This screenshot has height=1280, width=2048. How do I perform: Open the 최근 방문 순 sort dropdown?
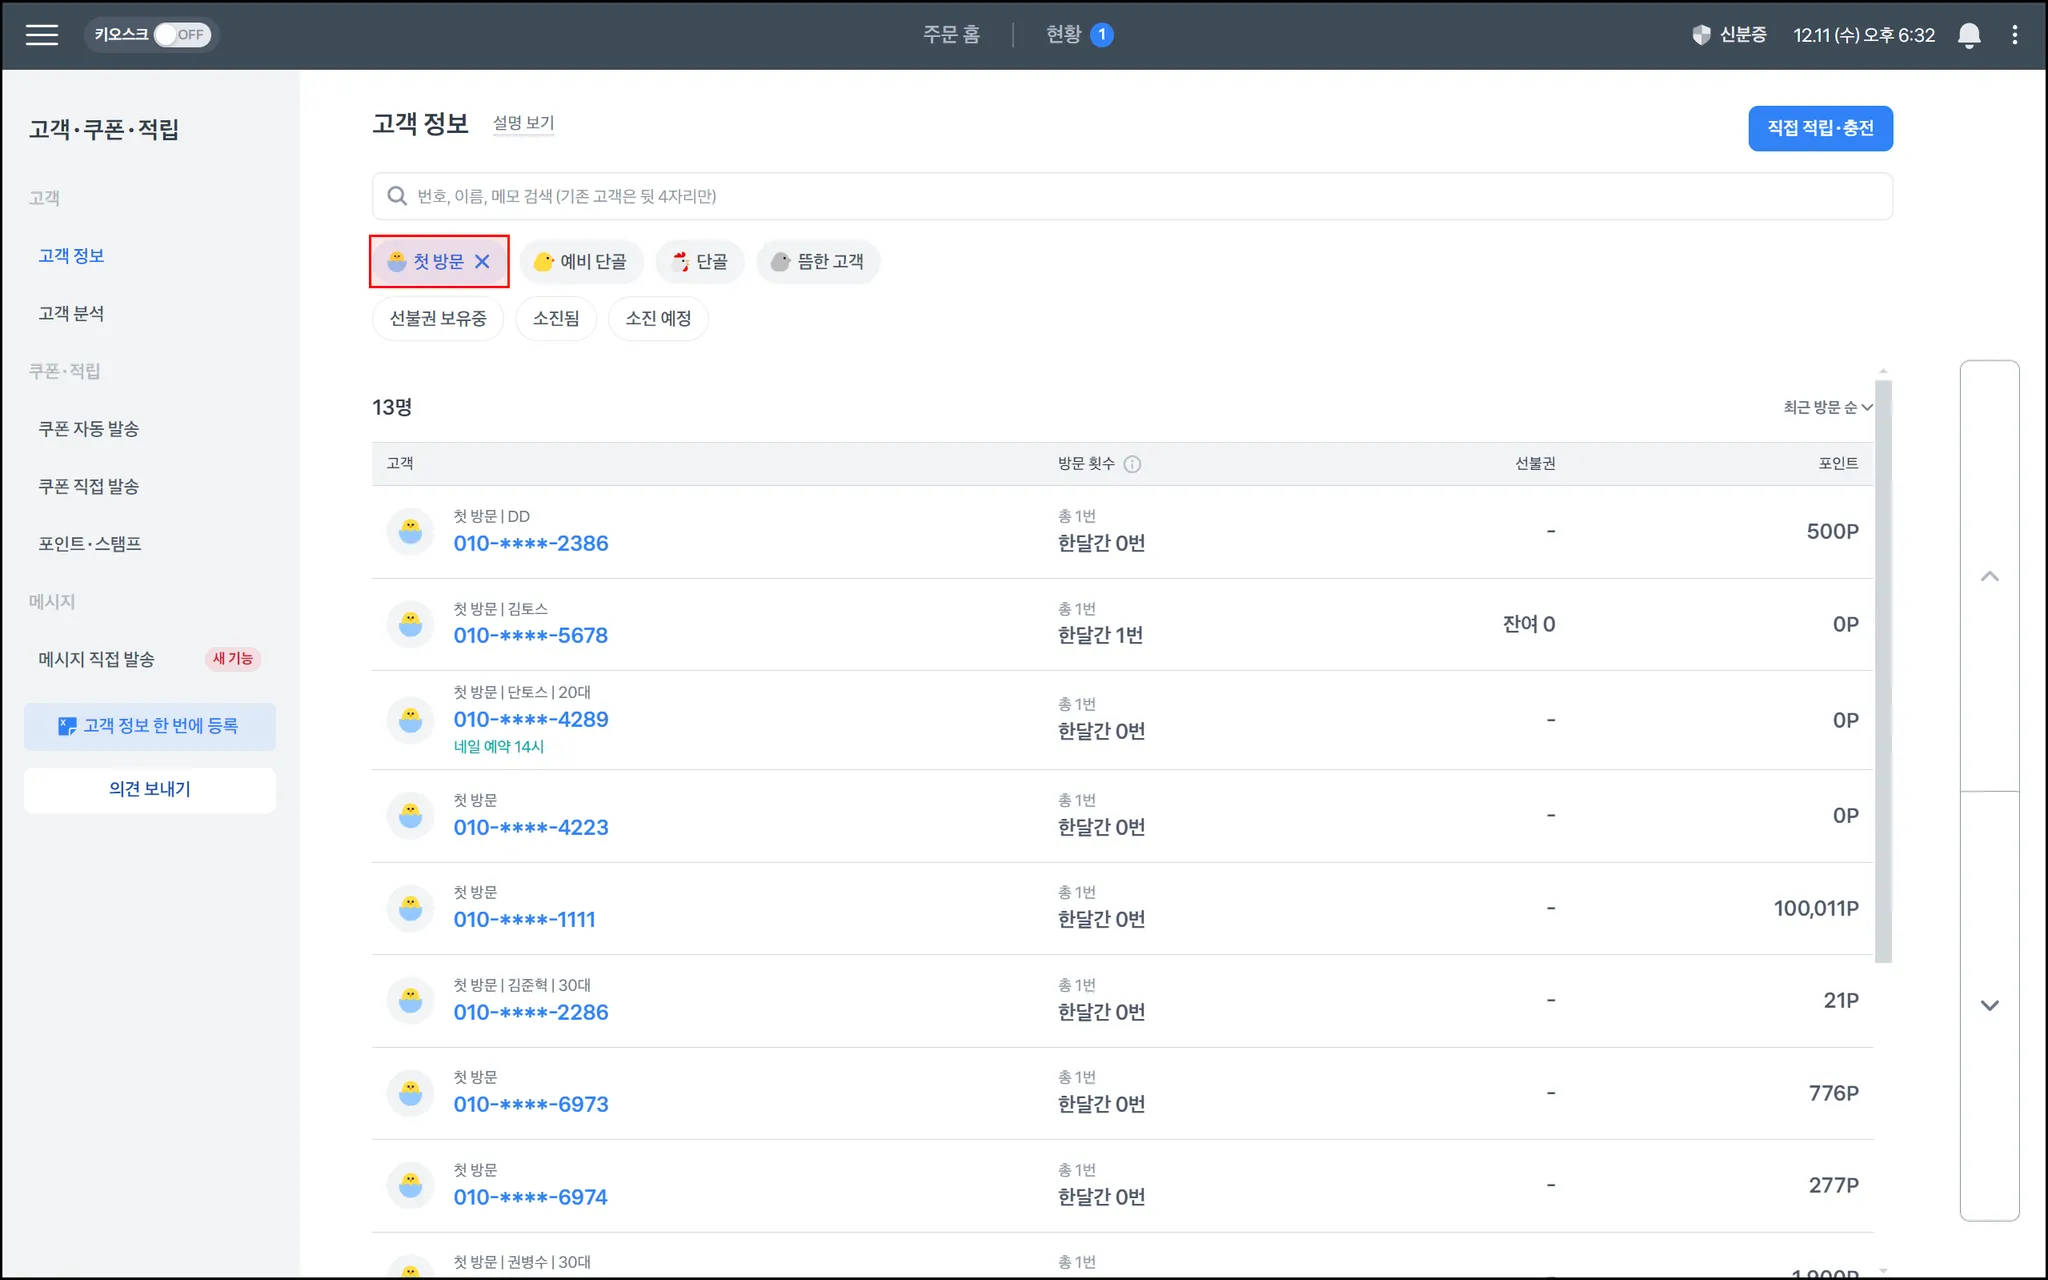(x=1827, y=407)
